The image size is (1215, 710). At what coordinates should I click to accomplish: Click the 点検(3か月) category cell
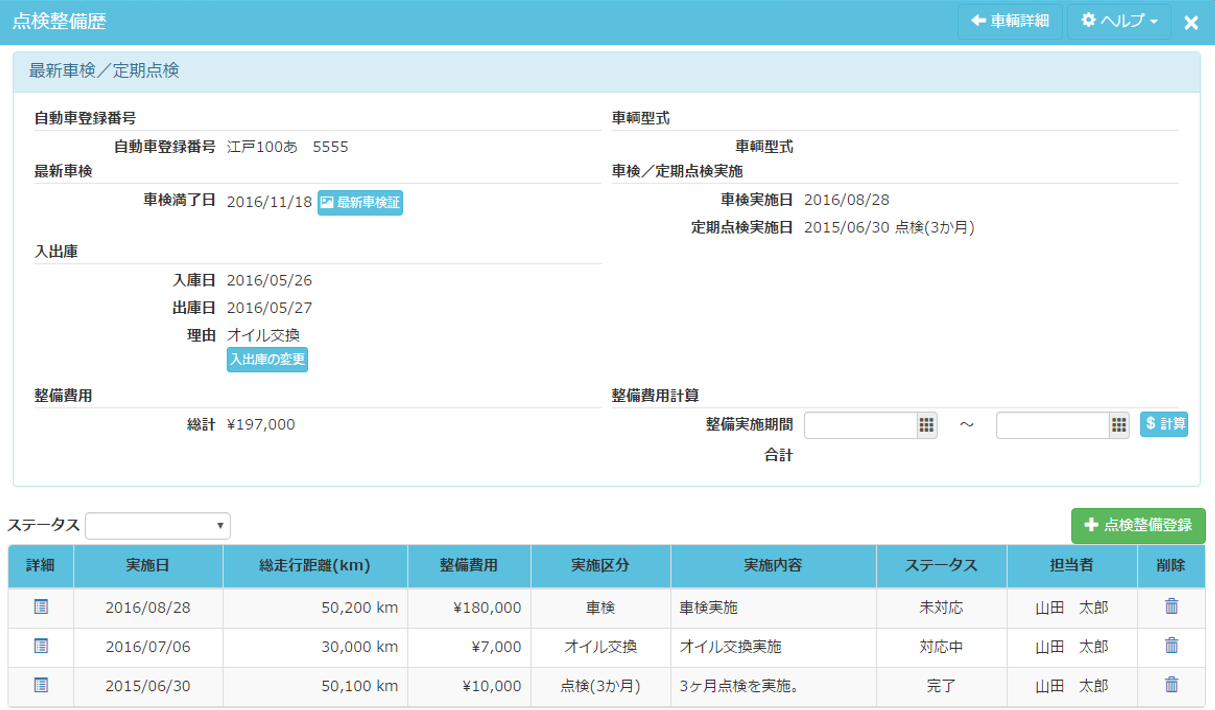[x=601, y=686]
